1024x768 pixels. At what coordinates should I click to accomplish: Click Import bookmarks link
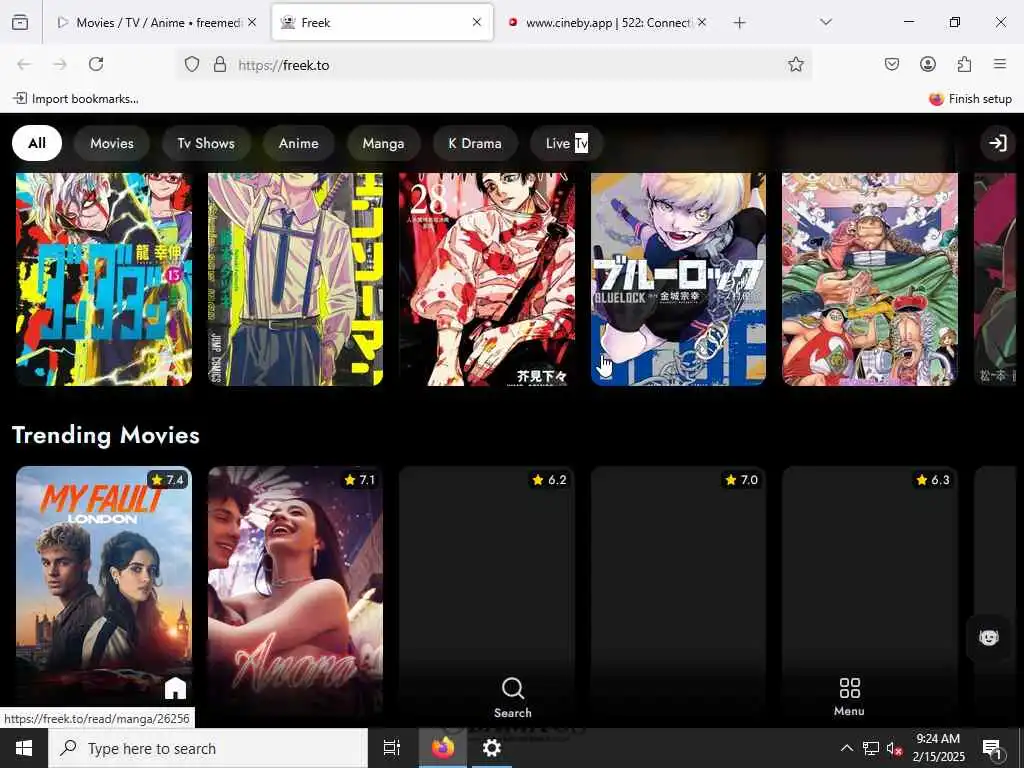pos(76,99)
